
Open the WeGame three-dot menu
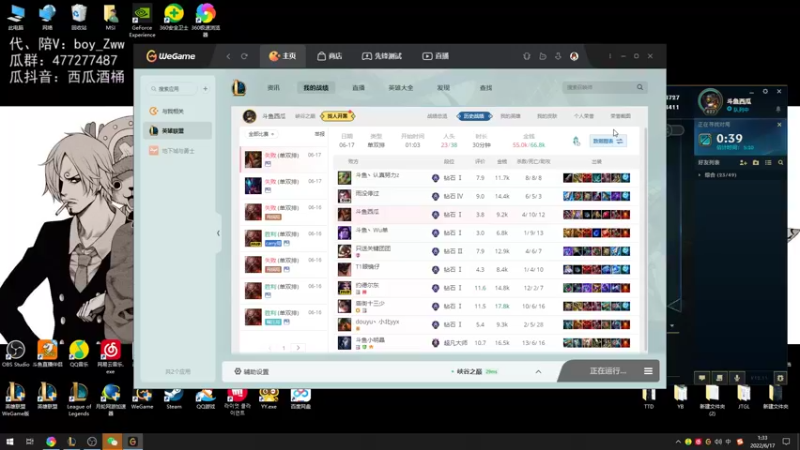[610, 56]
